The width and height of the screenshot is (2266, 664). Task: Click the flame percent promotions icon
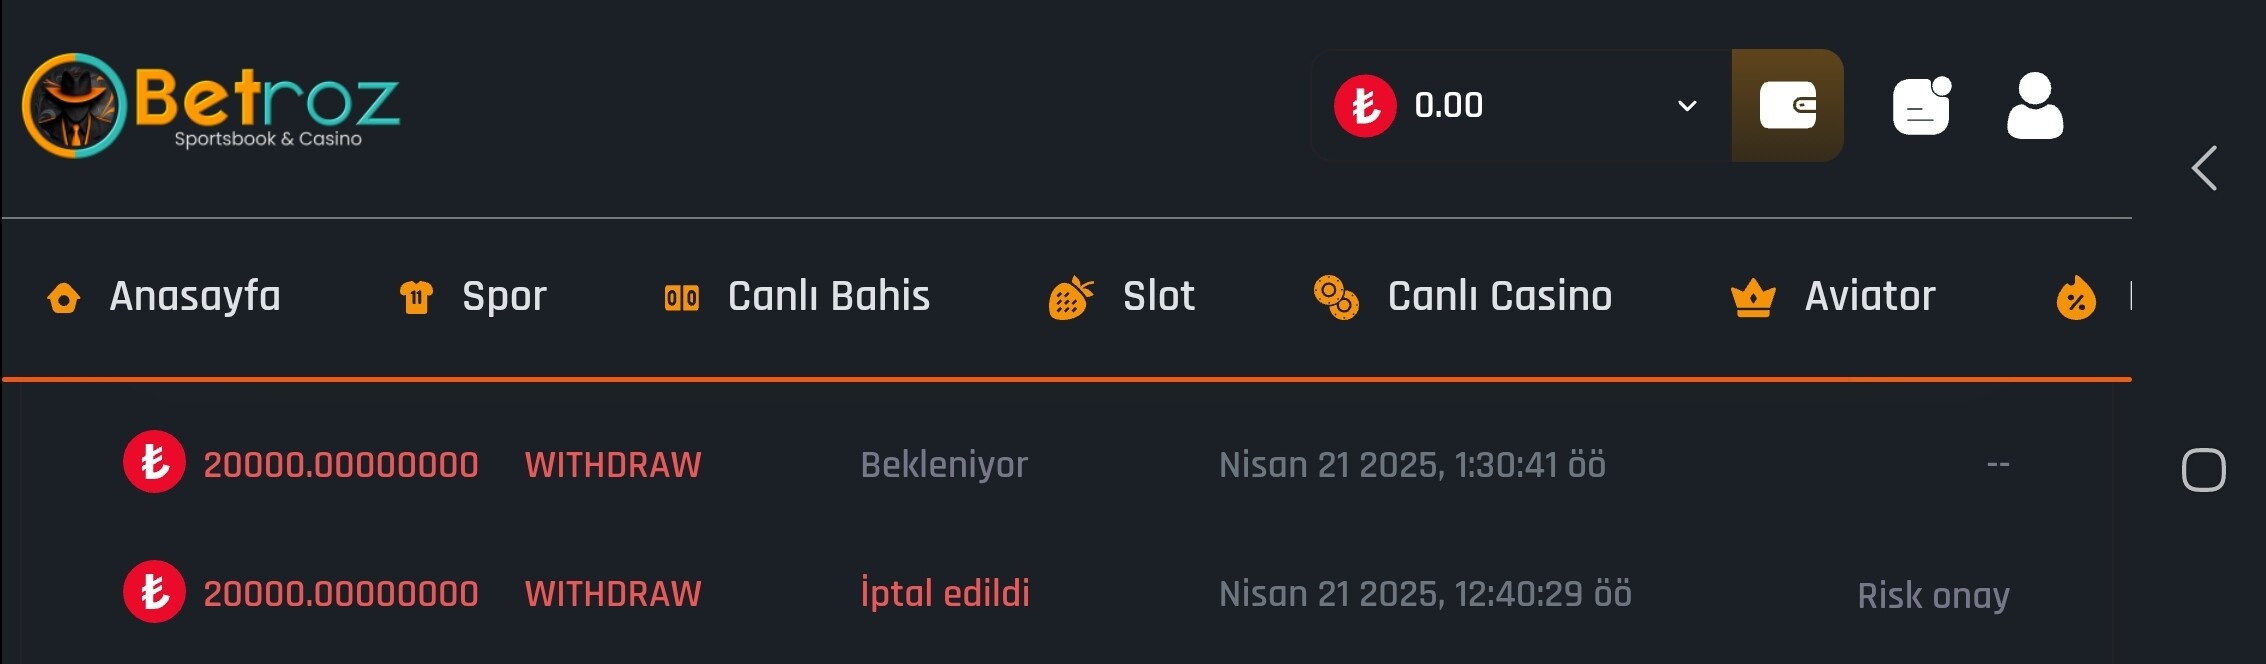pyautogui.click(x=2076, y=297)
